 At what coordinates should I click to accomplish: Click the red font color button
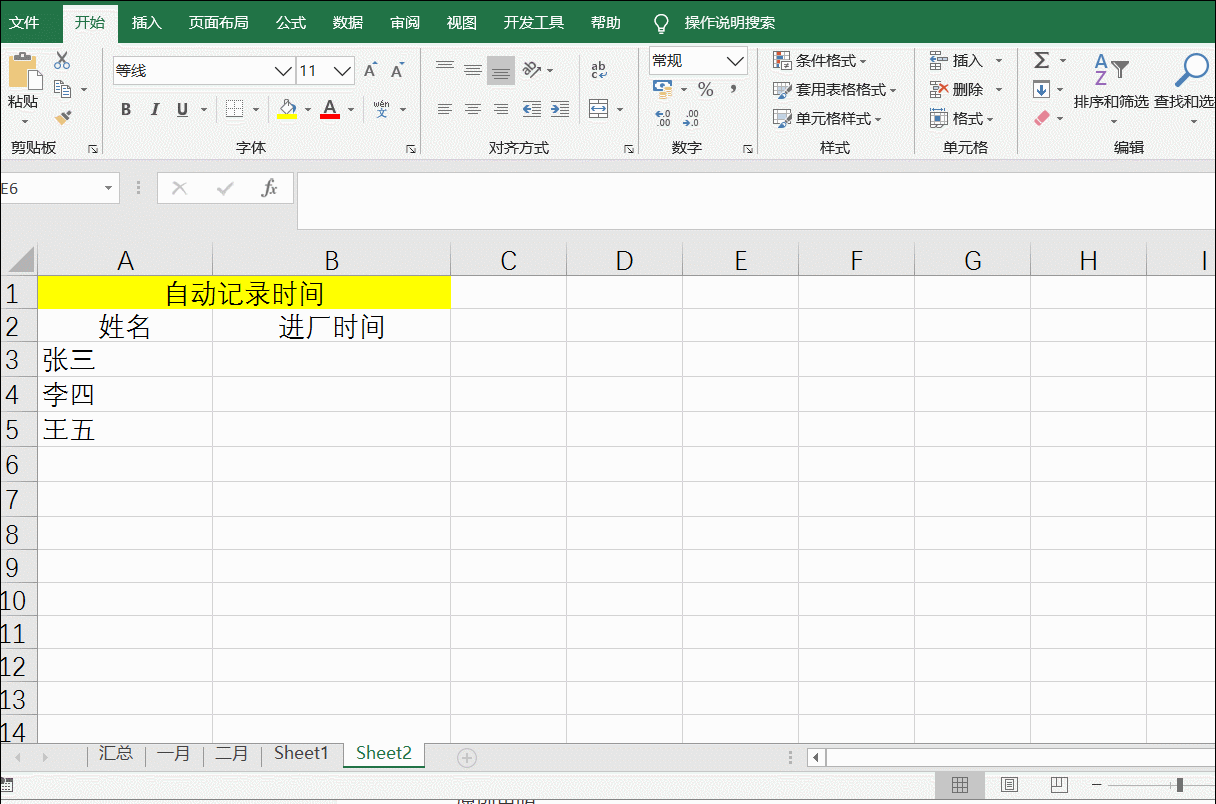tap(330, 109)
